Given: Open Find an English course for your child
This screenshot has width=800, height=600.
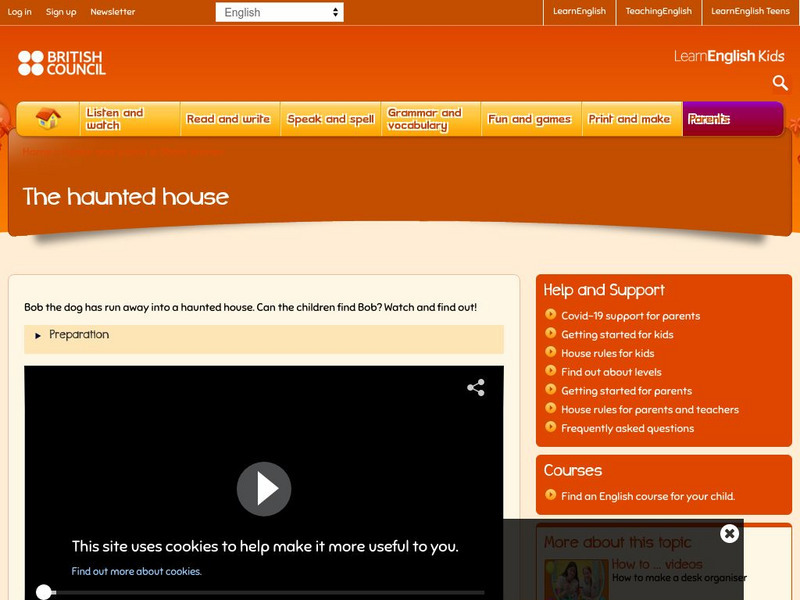Looking at the screenshot, I should [648, 496].
